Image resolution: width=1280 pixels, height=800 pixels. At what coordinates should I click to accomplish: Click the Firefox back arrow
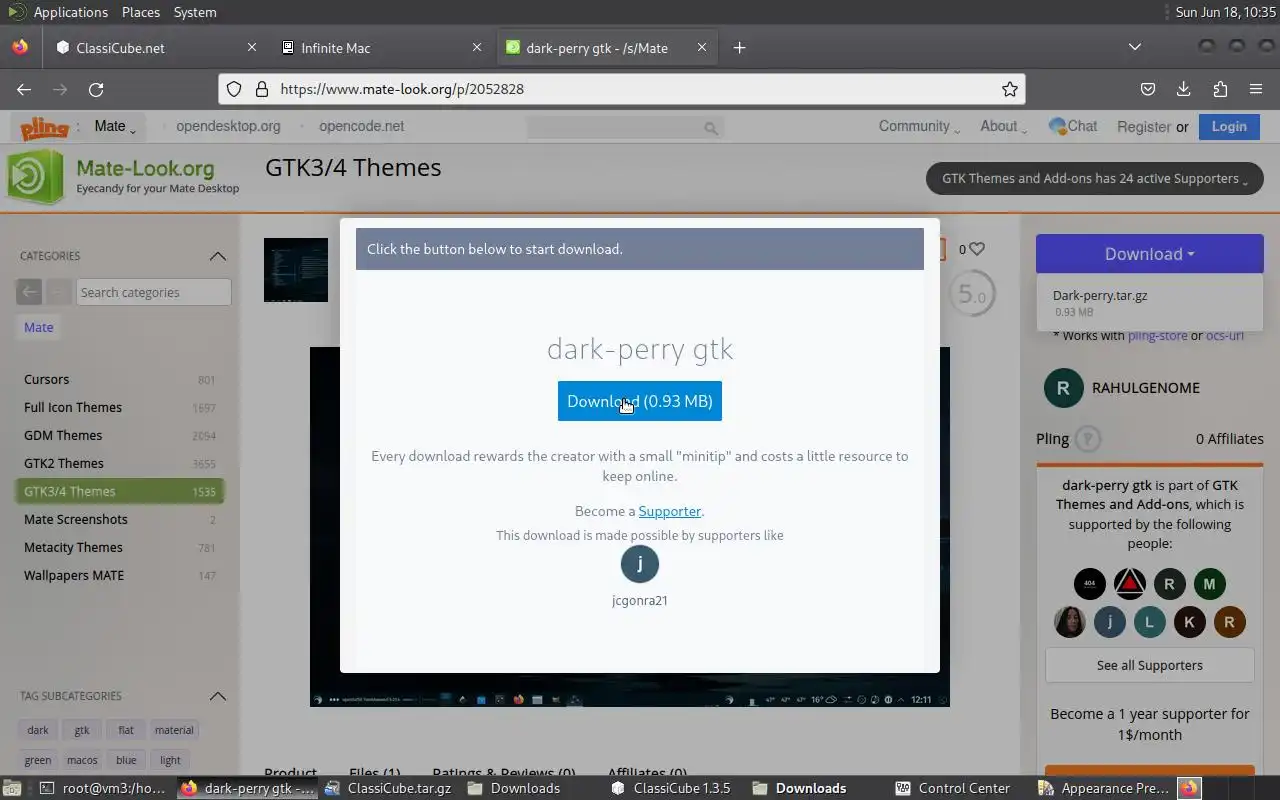coord(24,89)
